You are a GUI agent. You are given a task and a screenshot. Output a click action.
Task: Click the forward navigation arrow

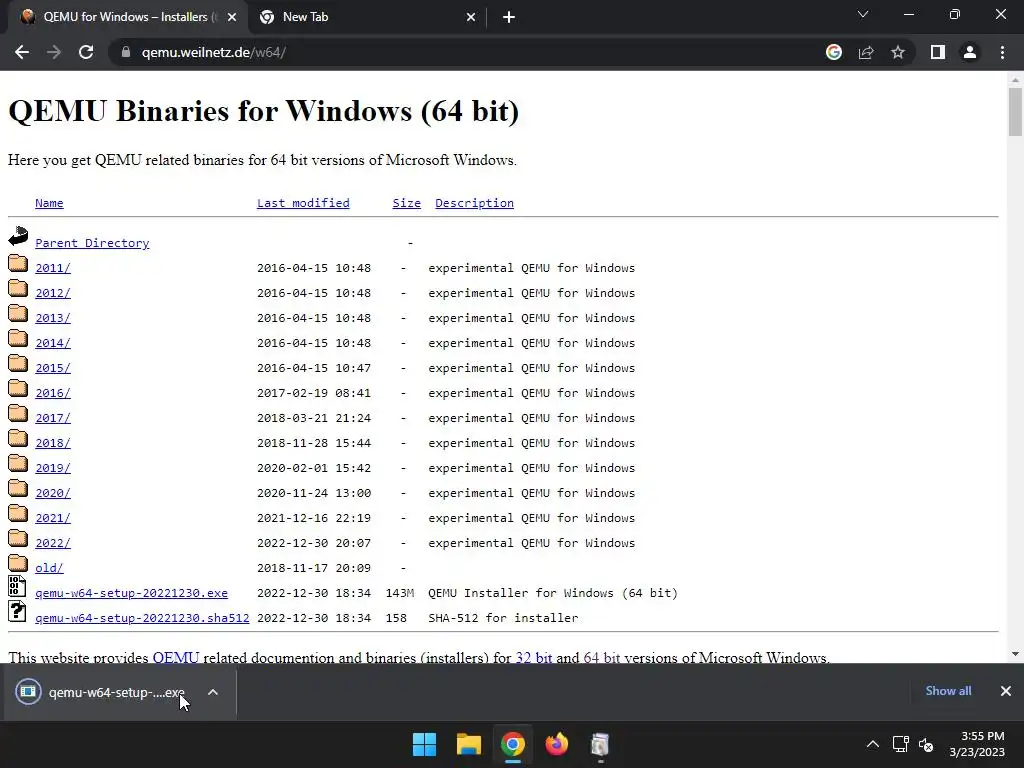click(x=54, y=52)
